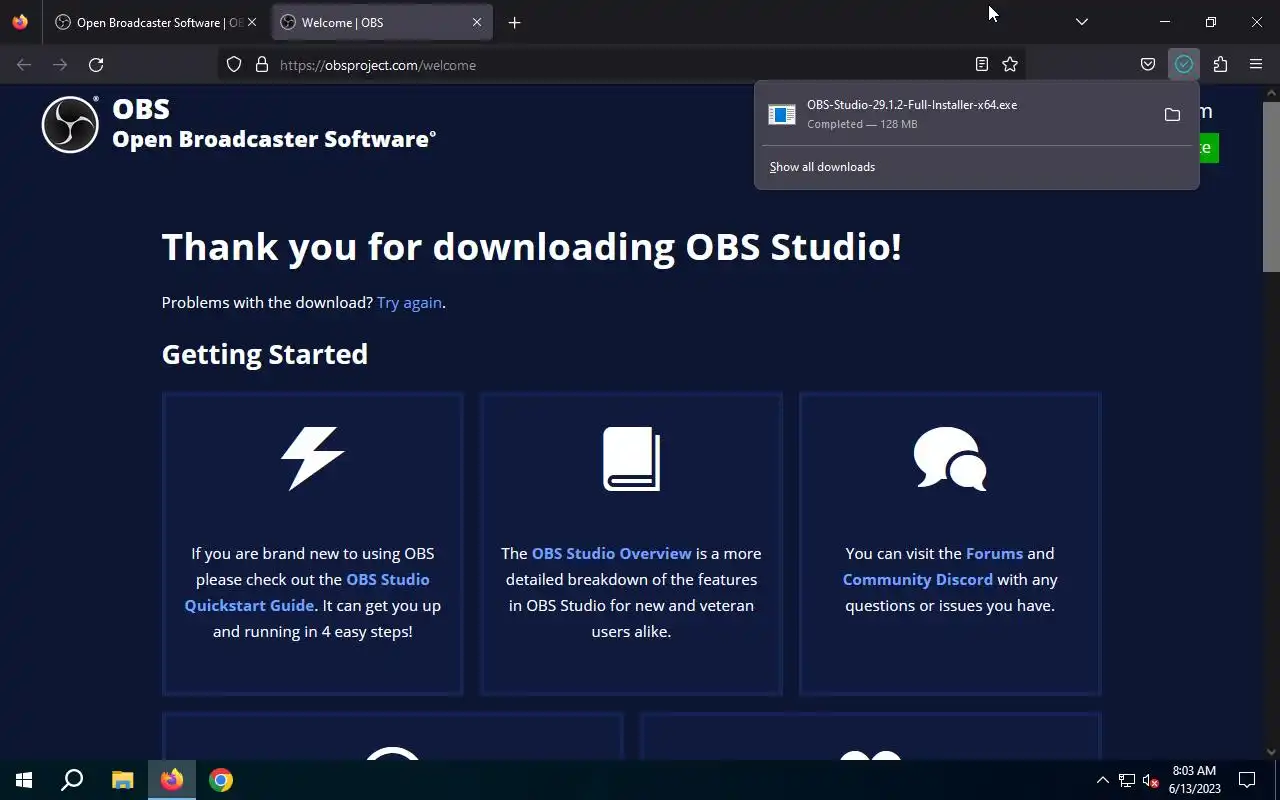Screen dimensions: 1280x800
Task: Focus the obsproject.com/welcome address bar
Action: coord(620,64)
